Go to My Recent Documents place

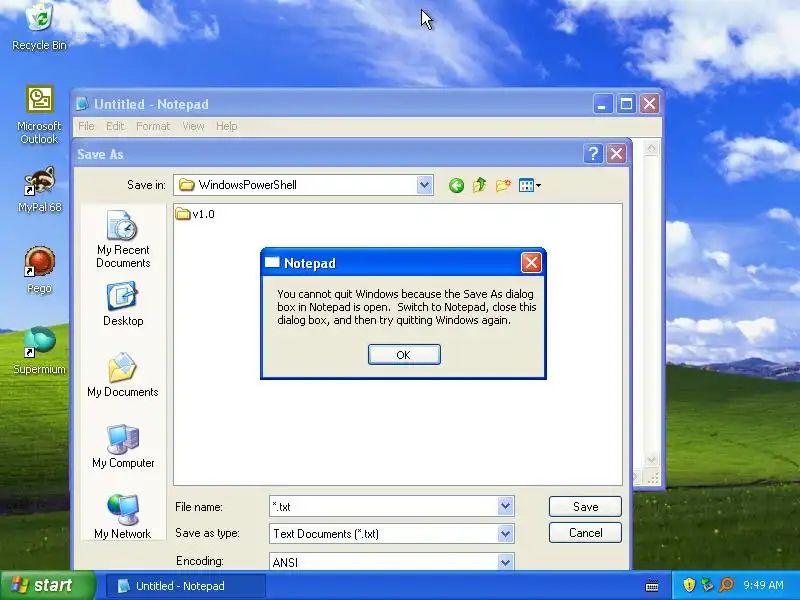(x=123, y=240)
